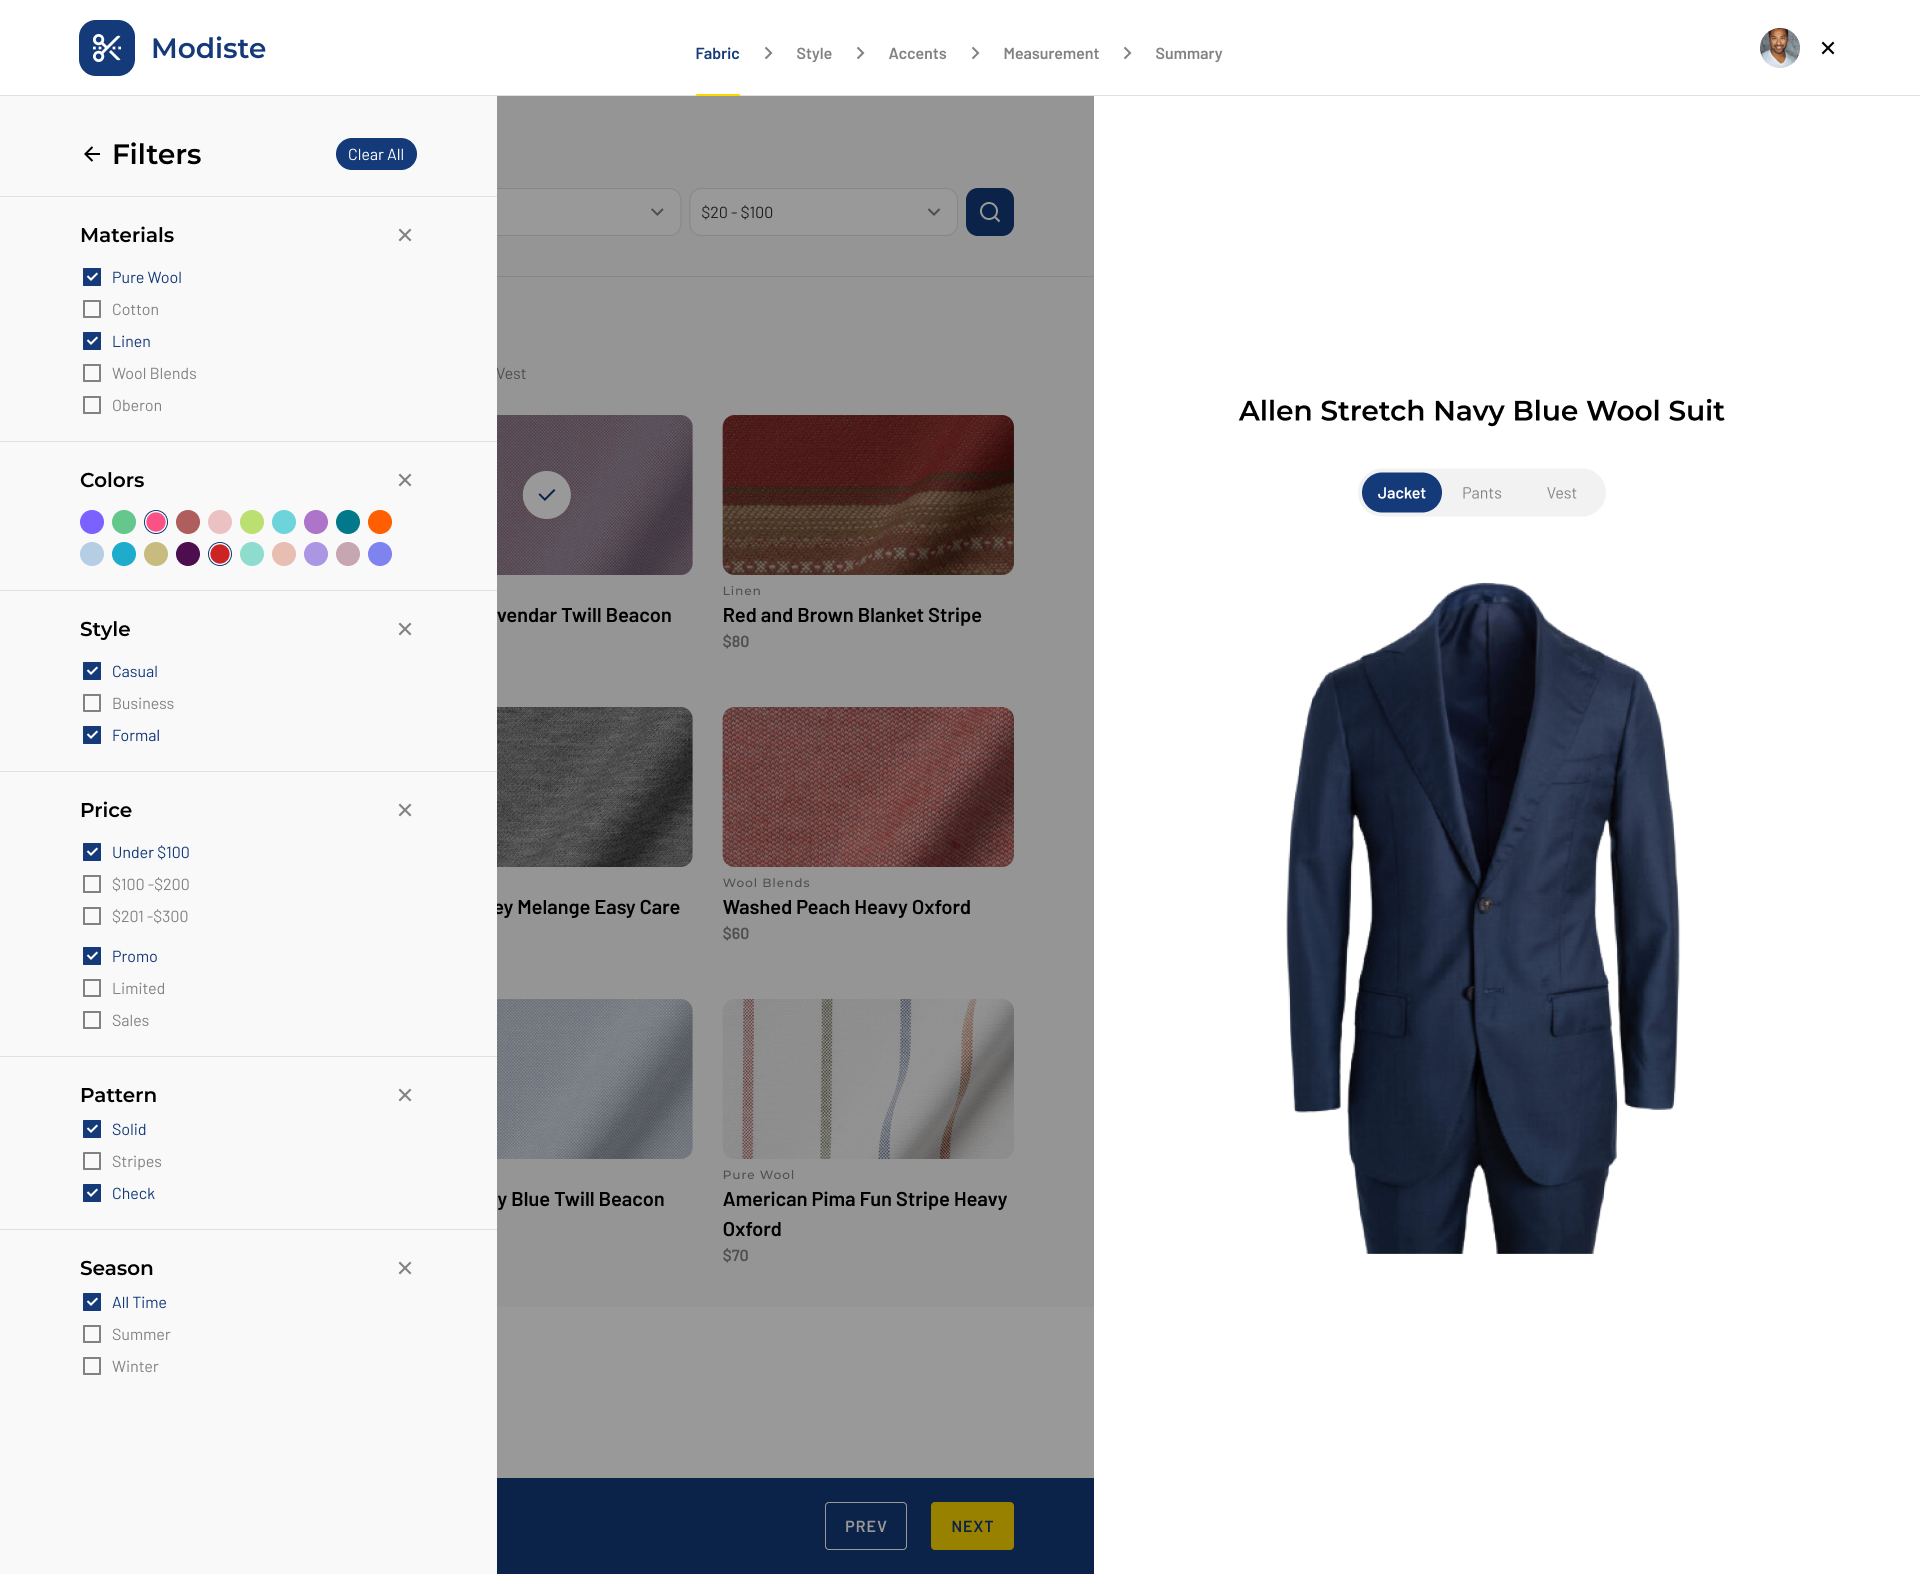Uncheck the Formal style checkbox

tap(92, 735)
